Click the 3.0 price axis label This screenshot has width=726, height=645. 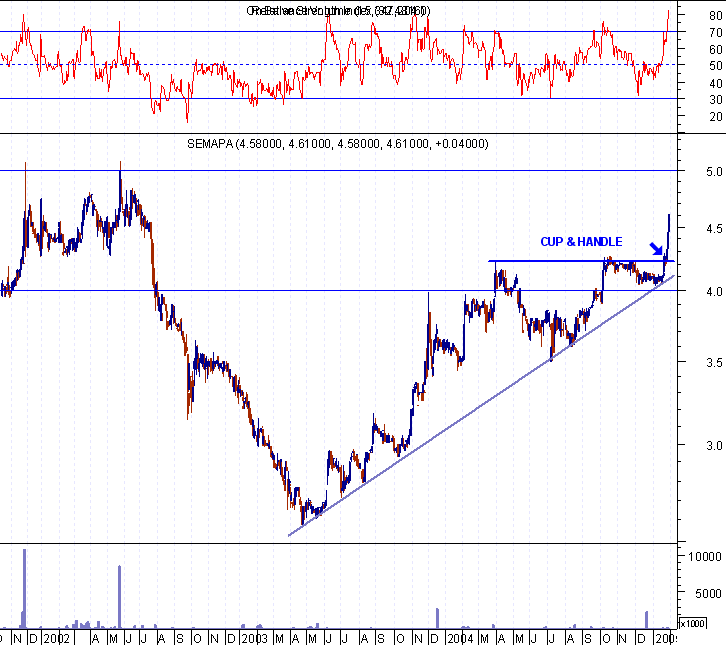(x=714, y=445)
